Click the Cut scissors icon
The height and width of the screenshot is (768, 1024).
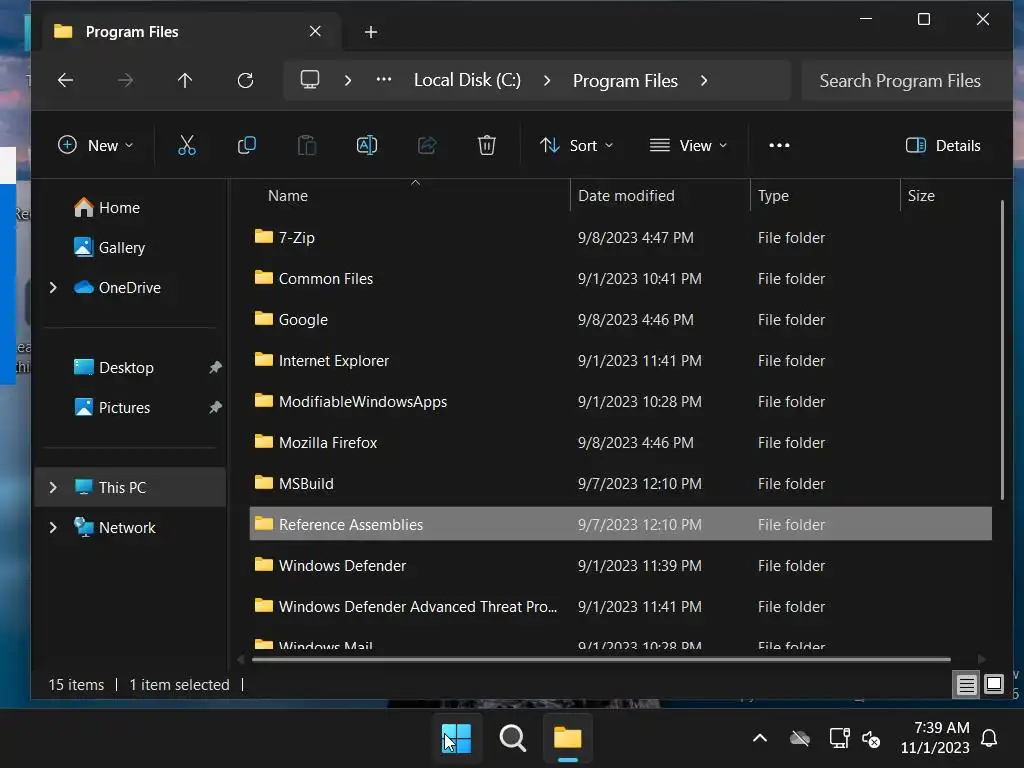point(187,145)
